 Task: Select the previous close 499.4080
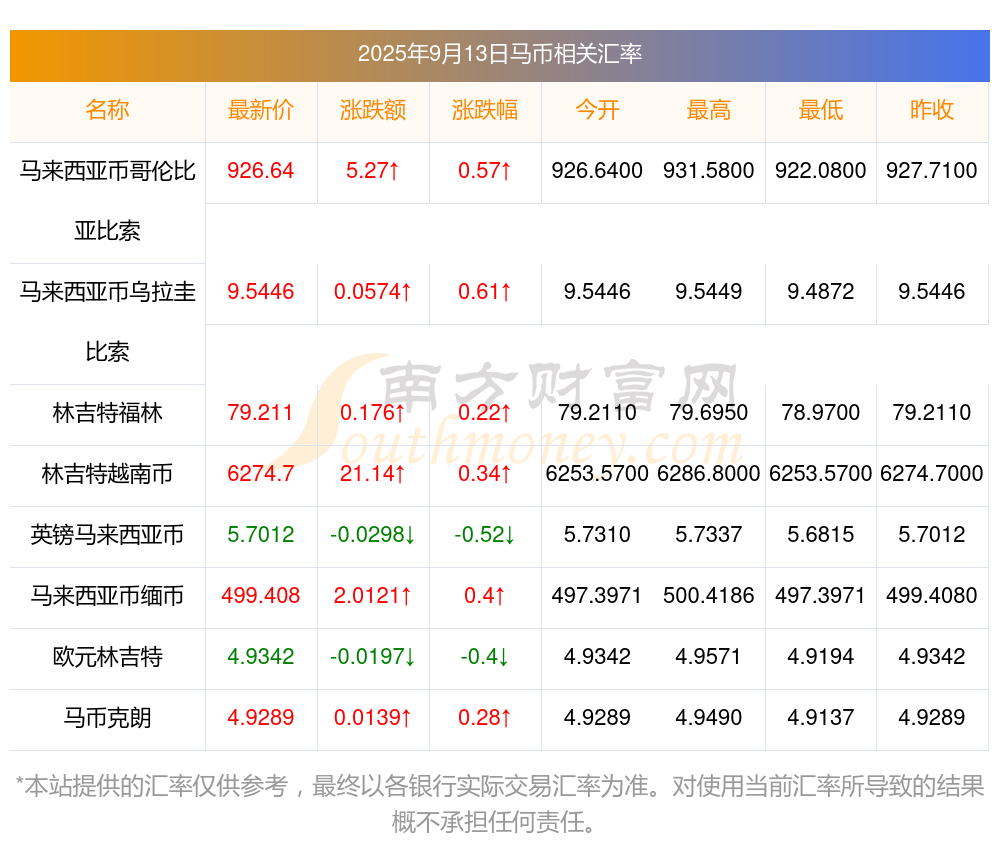(932, 596)
